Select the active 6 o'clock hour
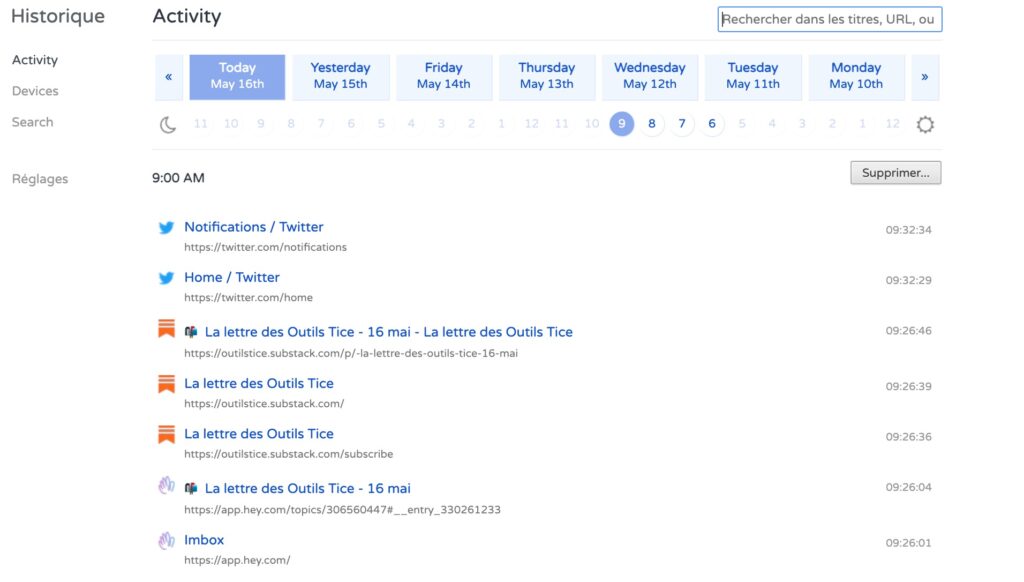The height and width of the screenshot is (582, 1024). point(712,123)
